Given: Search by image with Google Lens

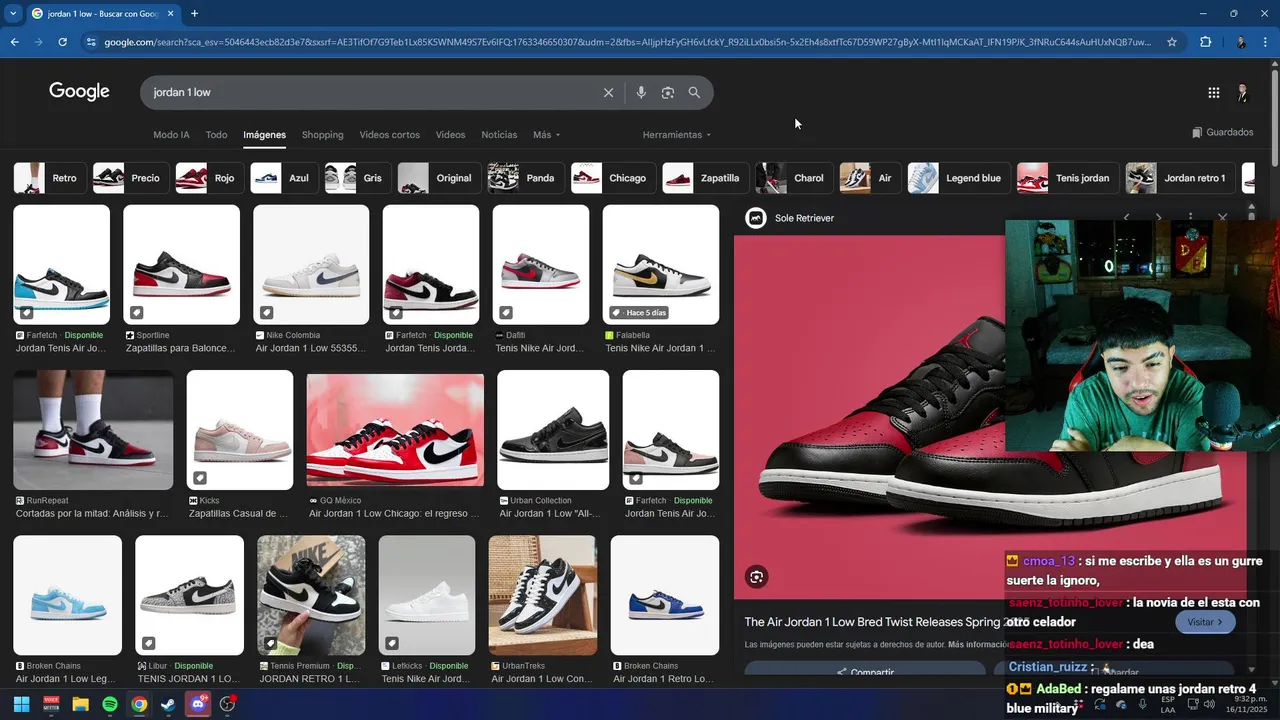Looking at the screenshot, I should point(667,92).
